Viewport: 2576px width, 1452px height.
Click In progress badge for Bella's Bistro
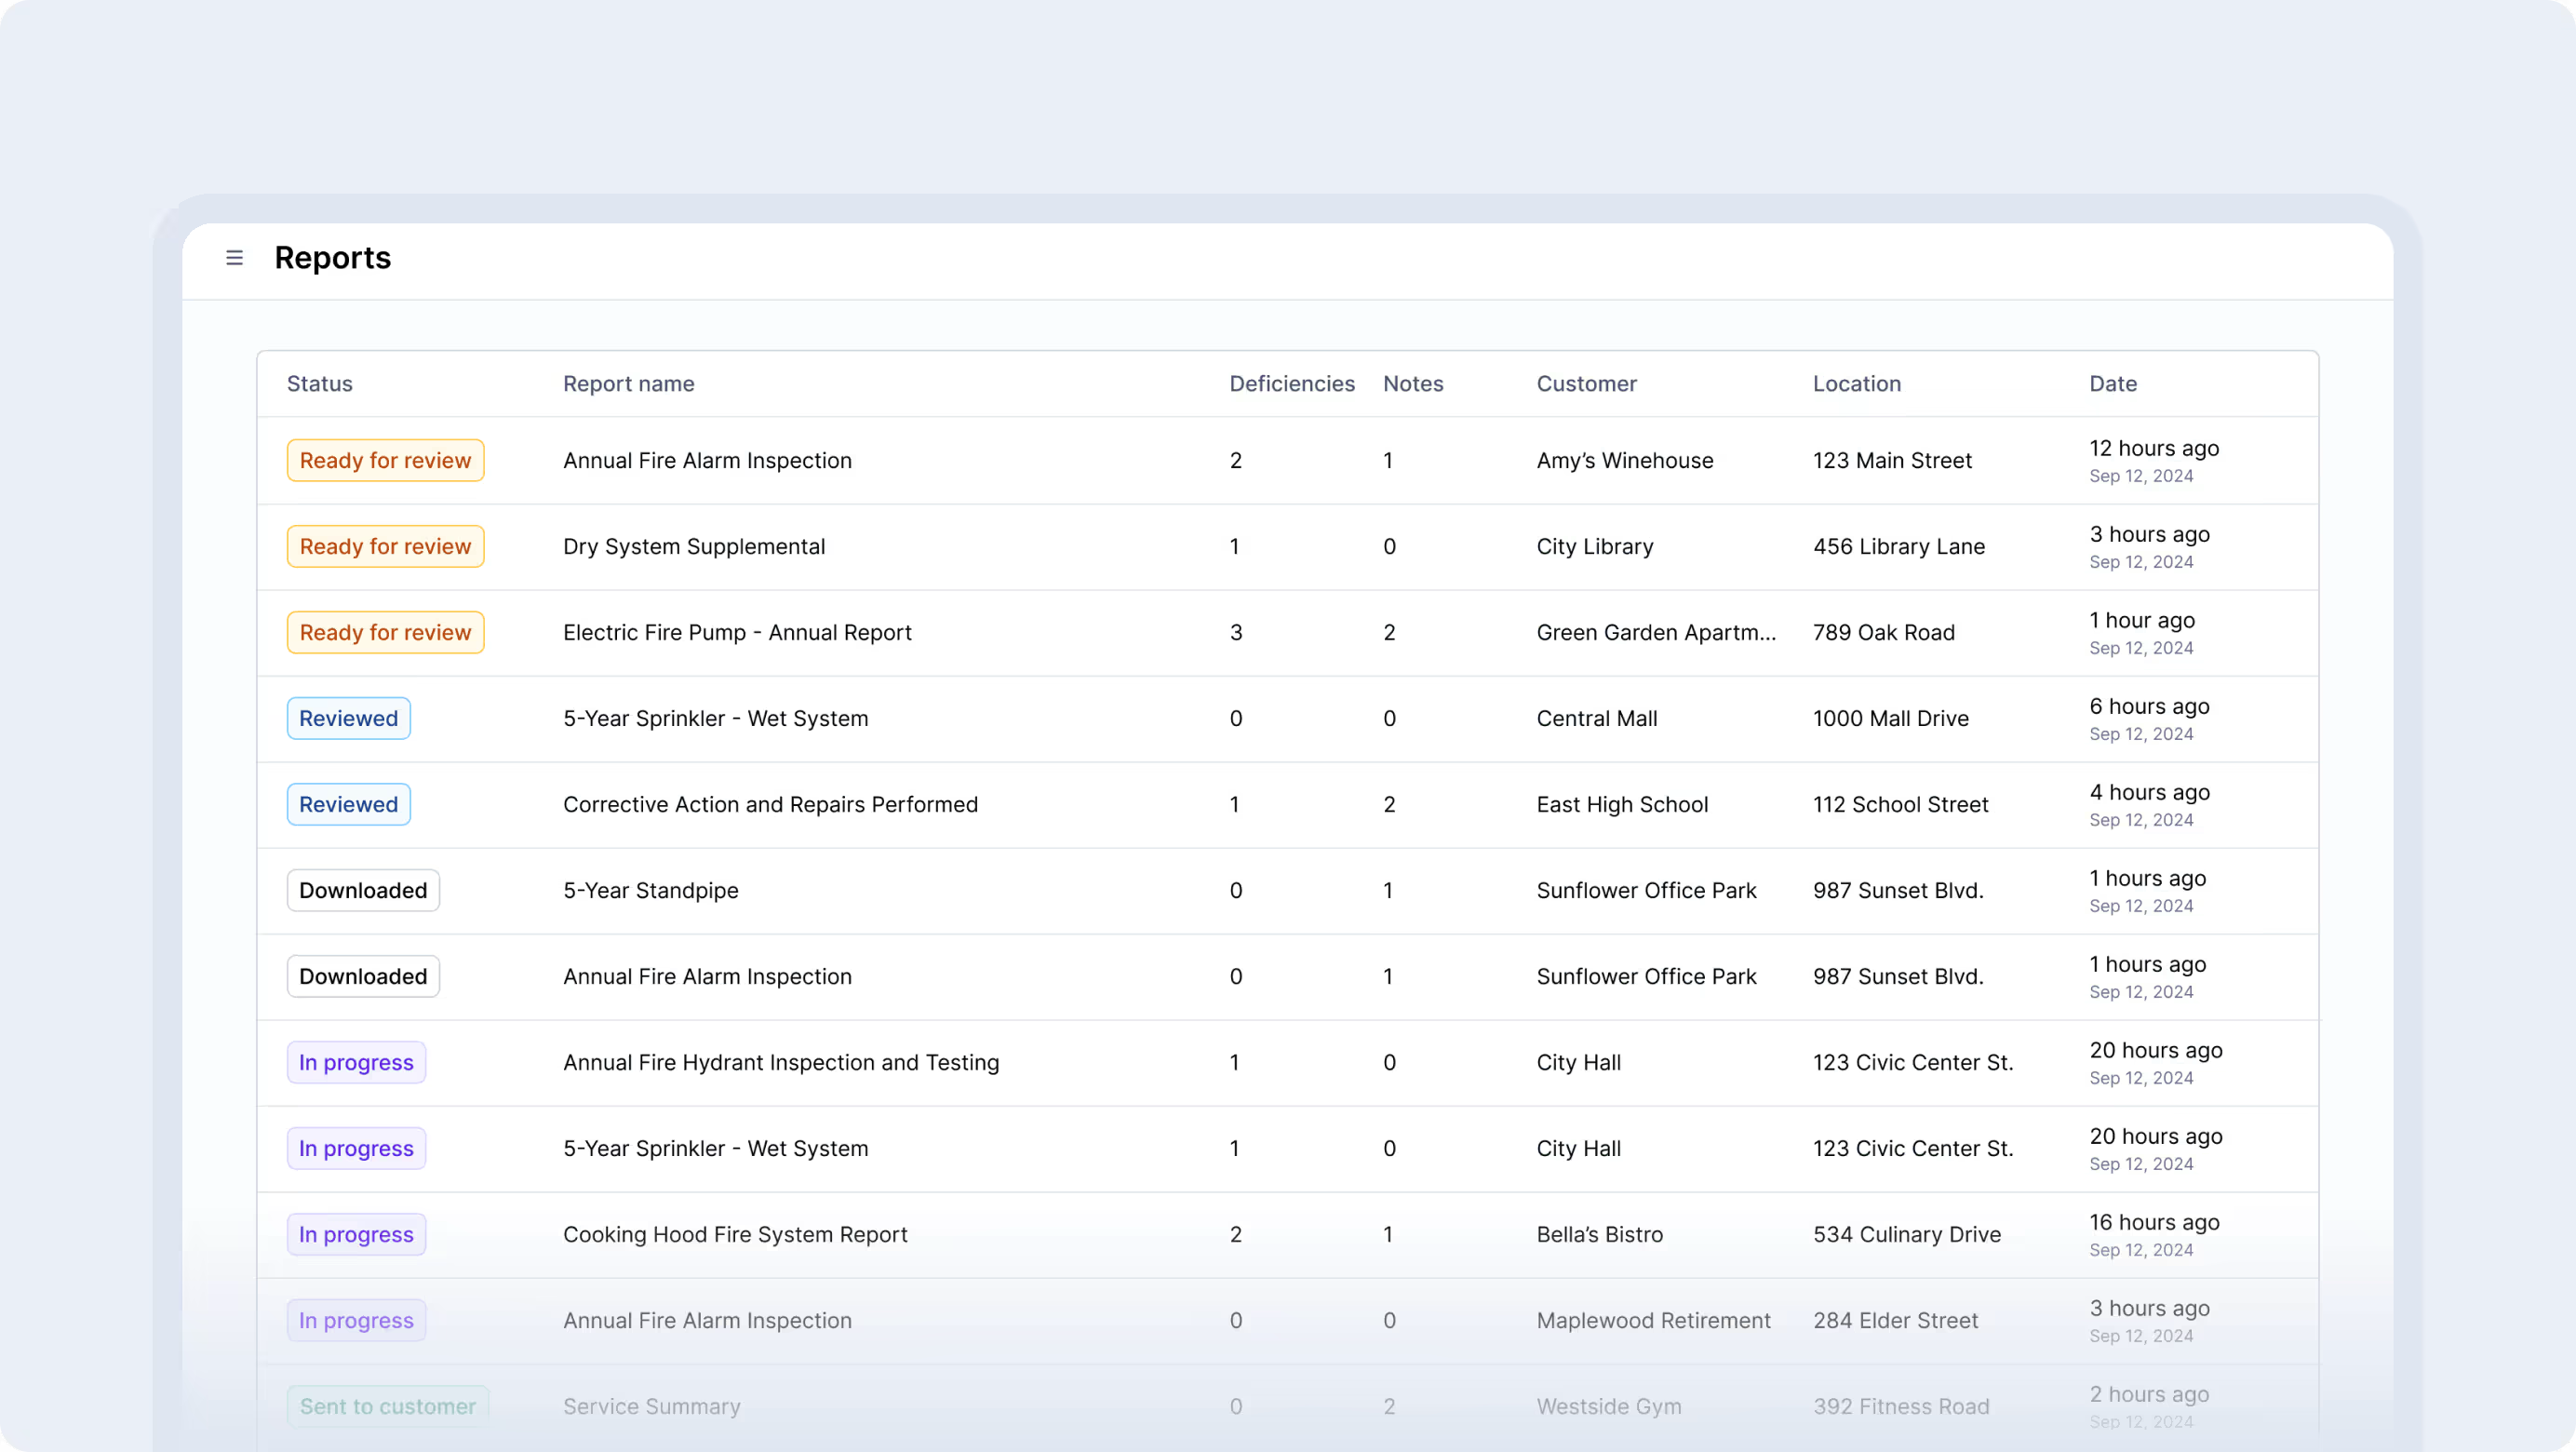click(x=356, y=1235)
